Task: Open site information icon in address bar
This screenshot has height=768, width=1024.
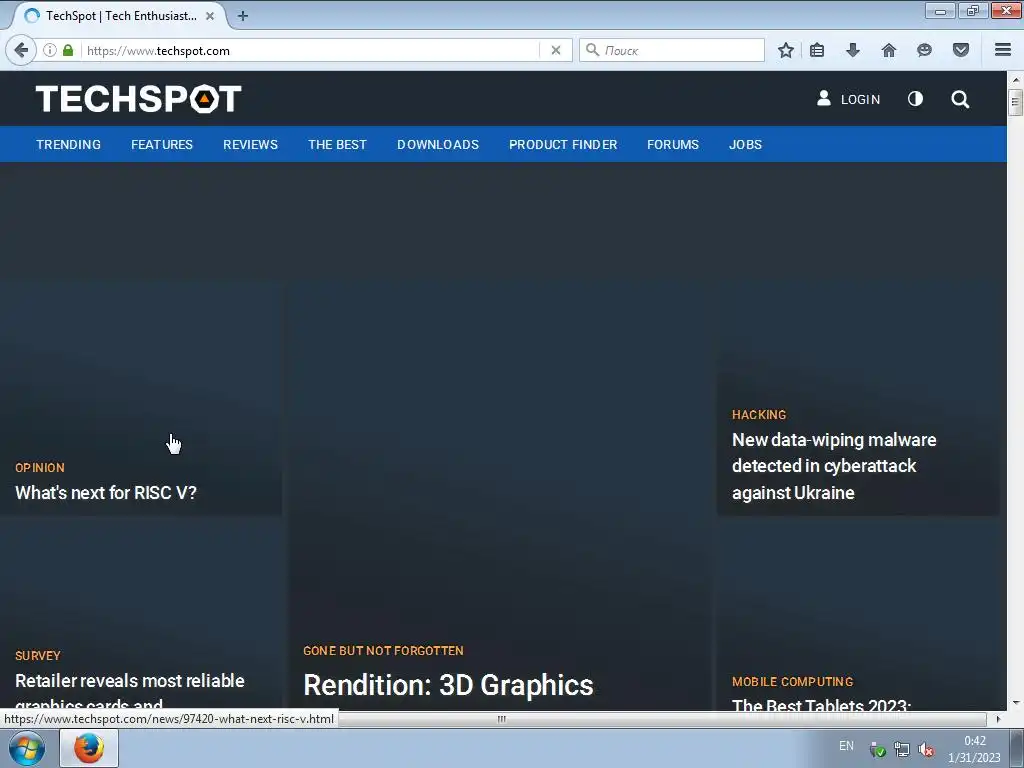Action: point(50,50)
